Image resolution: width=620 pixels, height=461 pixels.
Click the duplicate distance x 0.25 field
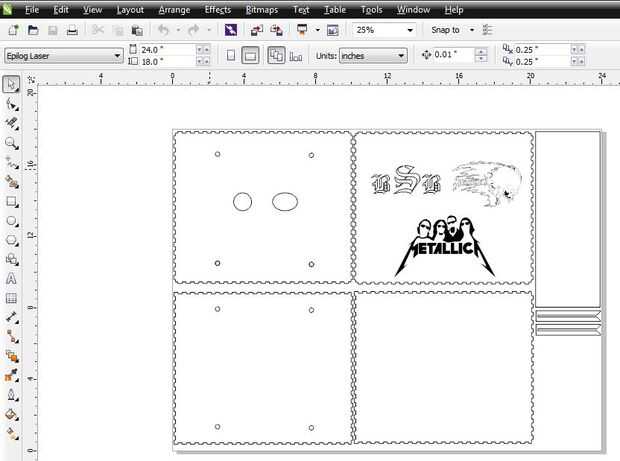pyautogui.click(x=542, y=50)
